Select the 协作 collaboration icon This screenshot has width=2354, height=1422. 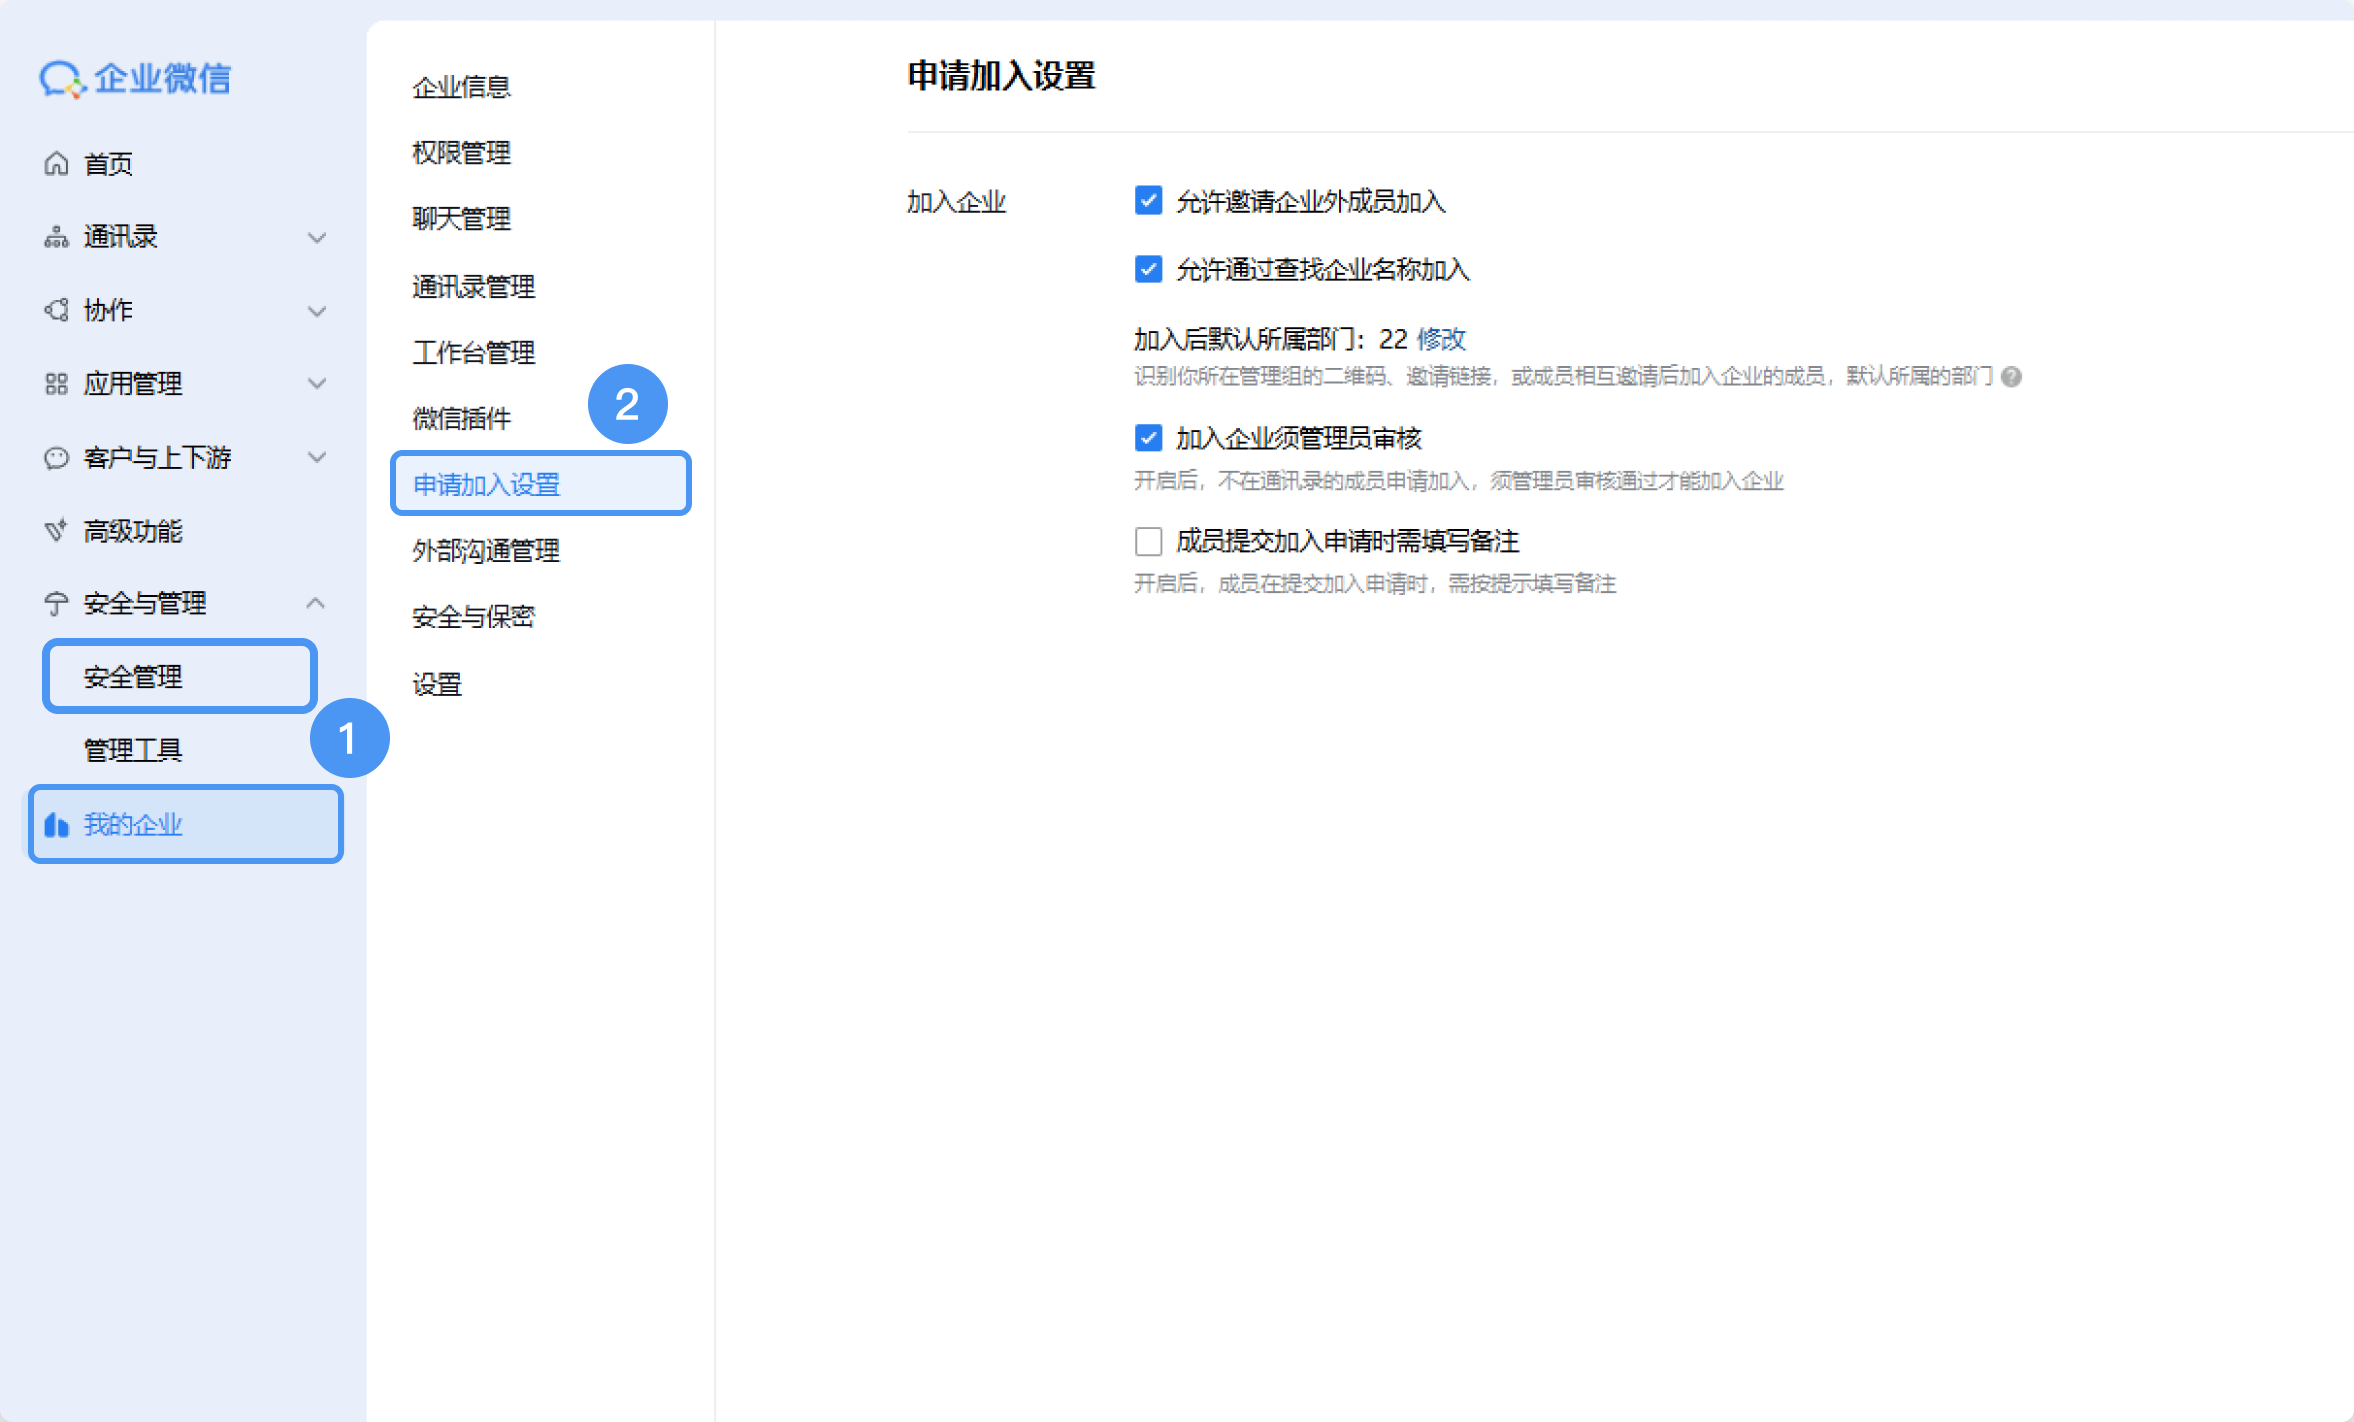pyautogui.click(x=56, y=310)
